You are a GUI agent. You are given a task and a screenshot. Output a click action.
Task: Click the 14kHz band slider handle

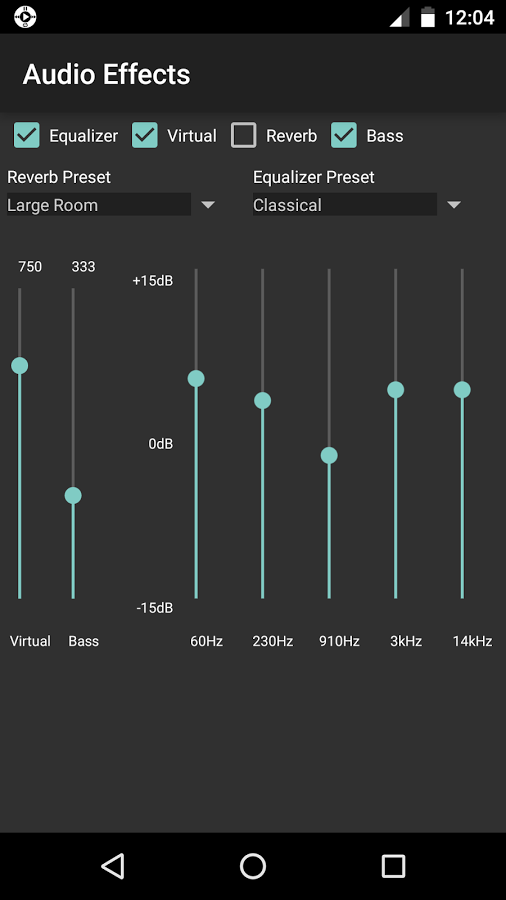[x=462, y=390]
